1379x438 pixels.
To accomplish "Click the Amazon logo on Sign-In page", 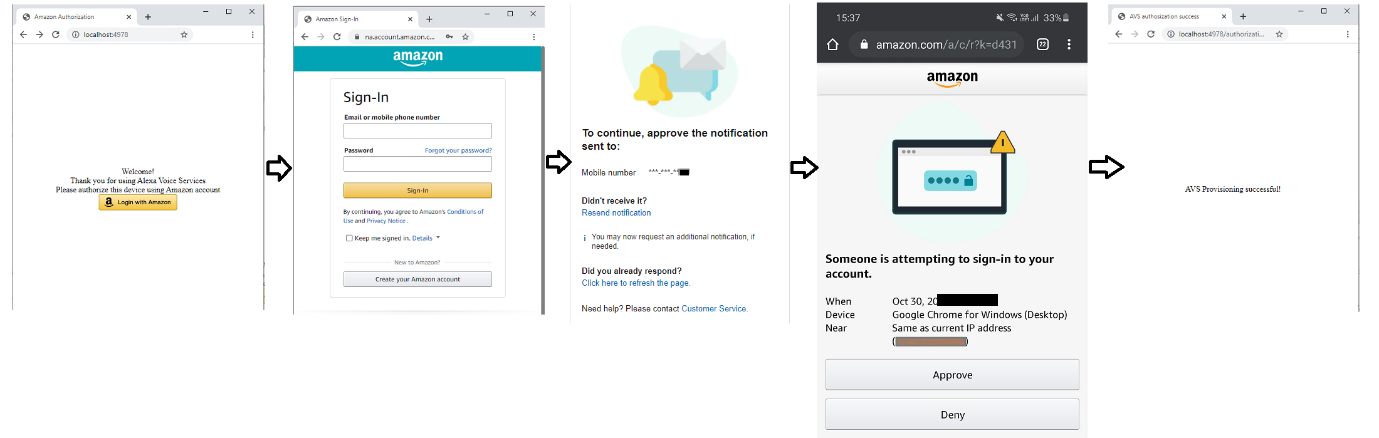I will (417, 58).
